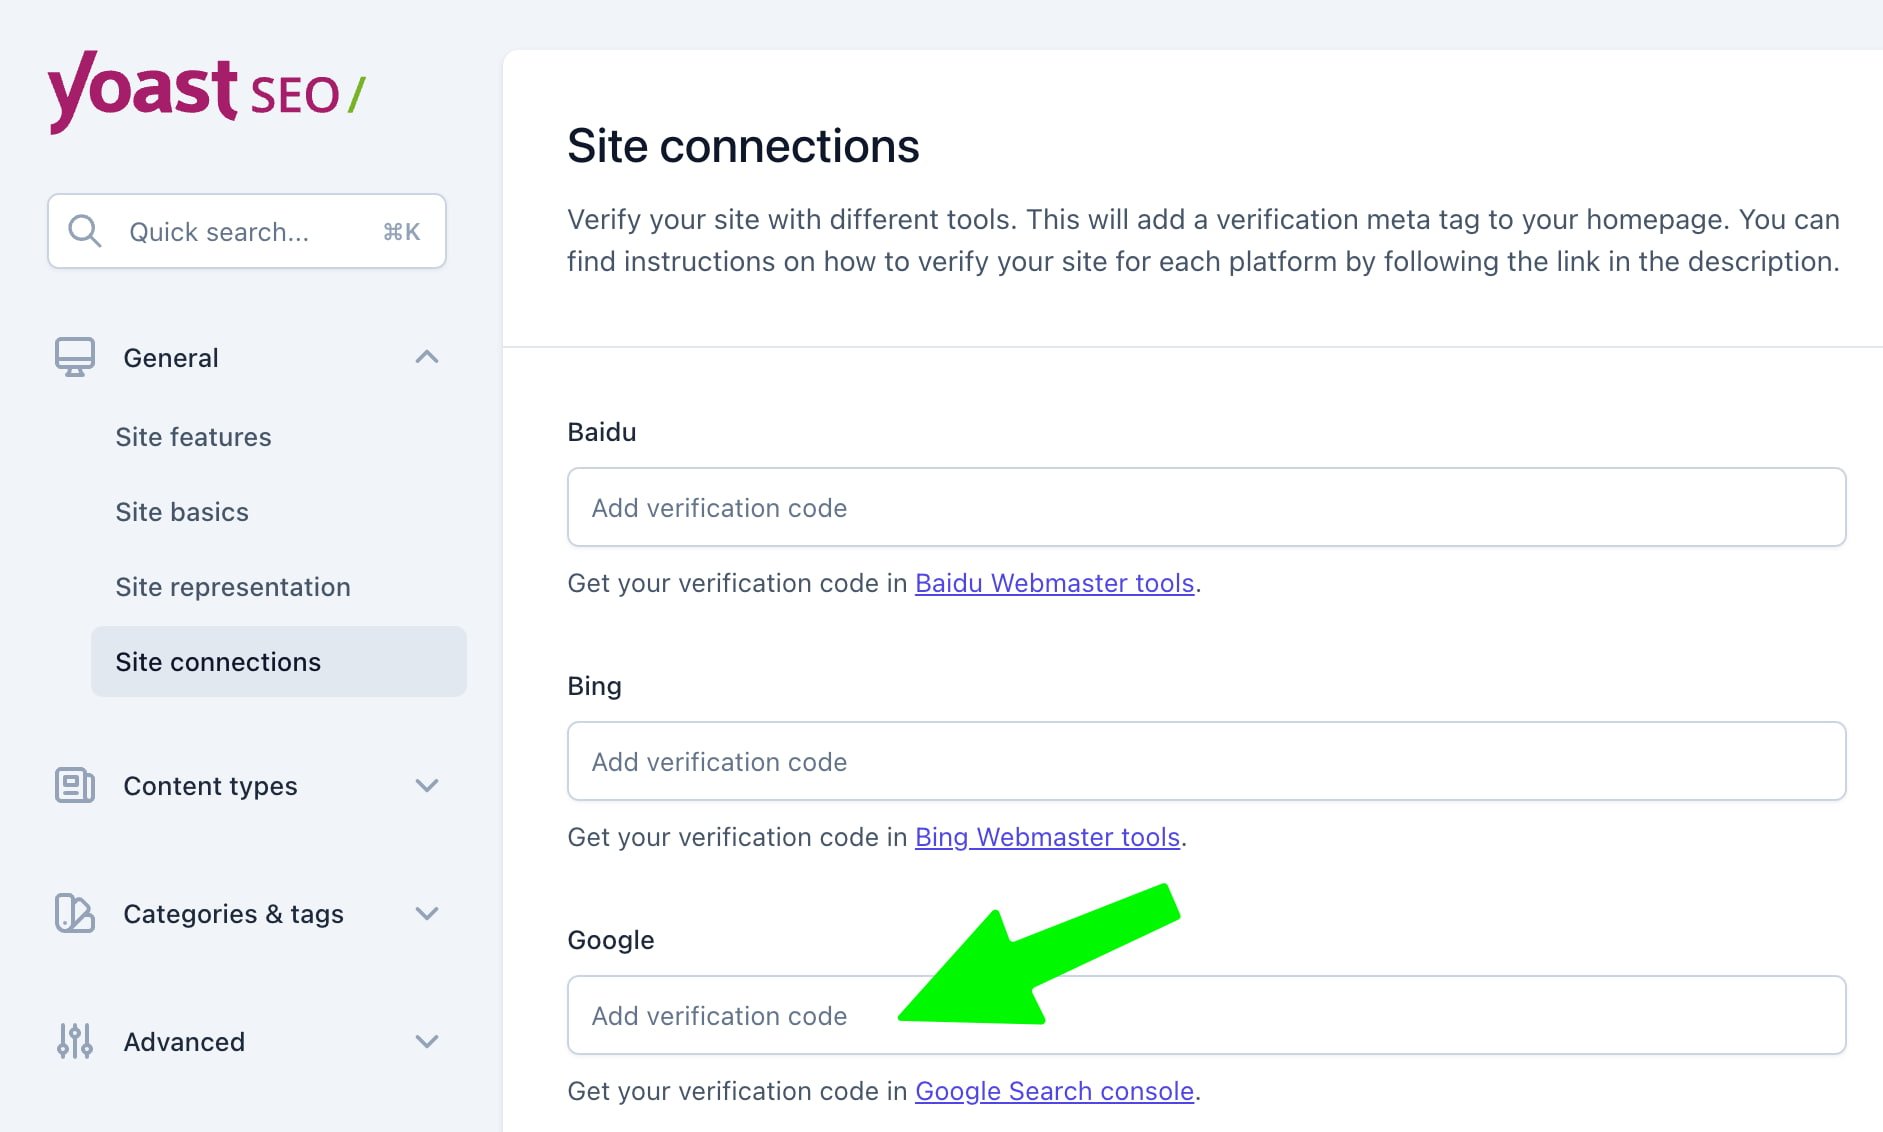
Task: Click the General menu label
Action: [x=171, y=358]
